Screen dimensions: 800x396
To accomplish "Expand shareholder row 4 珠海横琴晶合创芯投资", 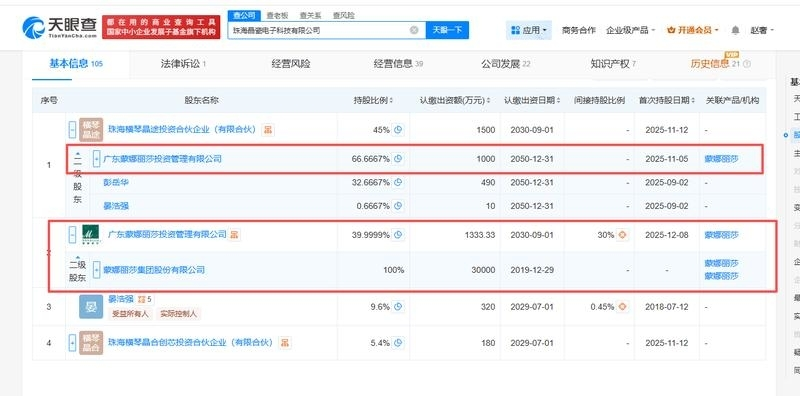I will point(72,342).
